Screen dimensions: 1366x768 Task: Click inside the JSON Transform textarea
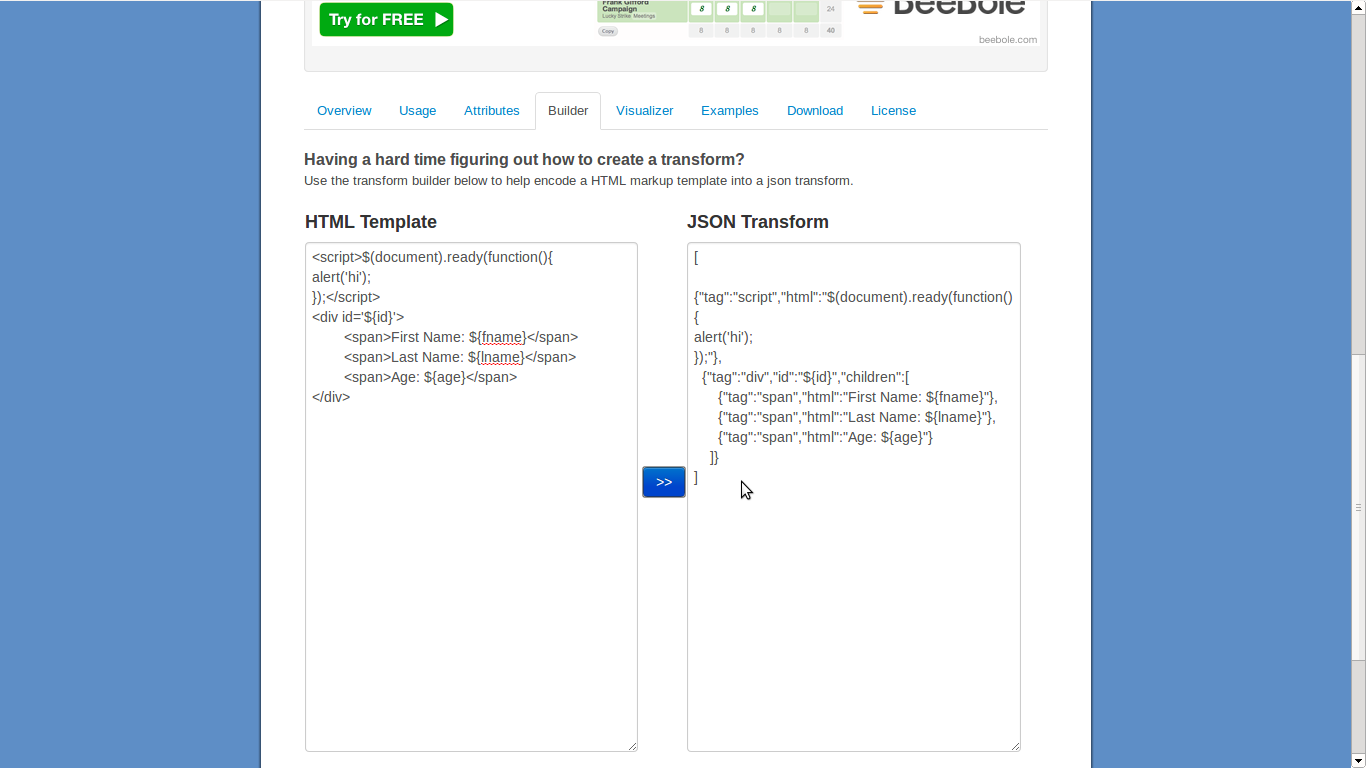(x=853, y=497)
